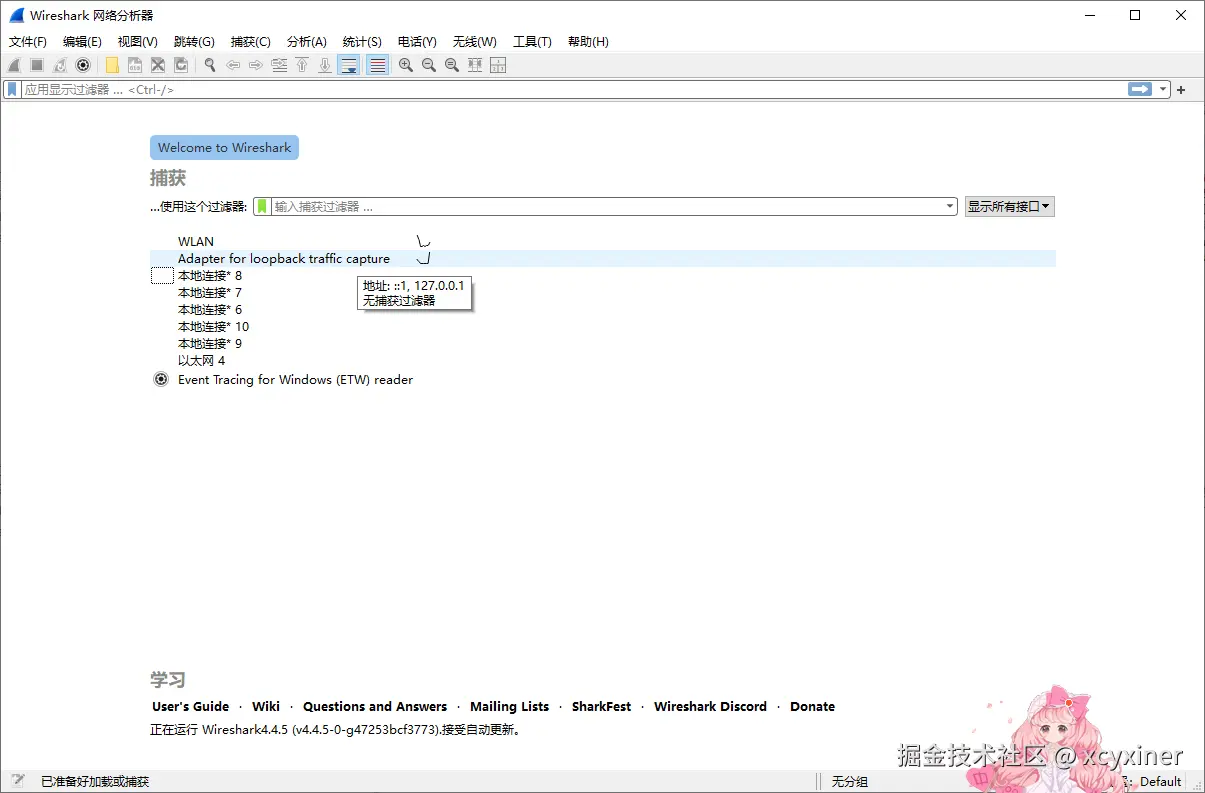Open the 文件(F) menu
This screenshot has width=1205, height=793.
coord(28,42)
